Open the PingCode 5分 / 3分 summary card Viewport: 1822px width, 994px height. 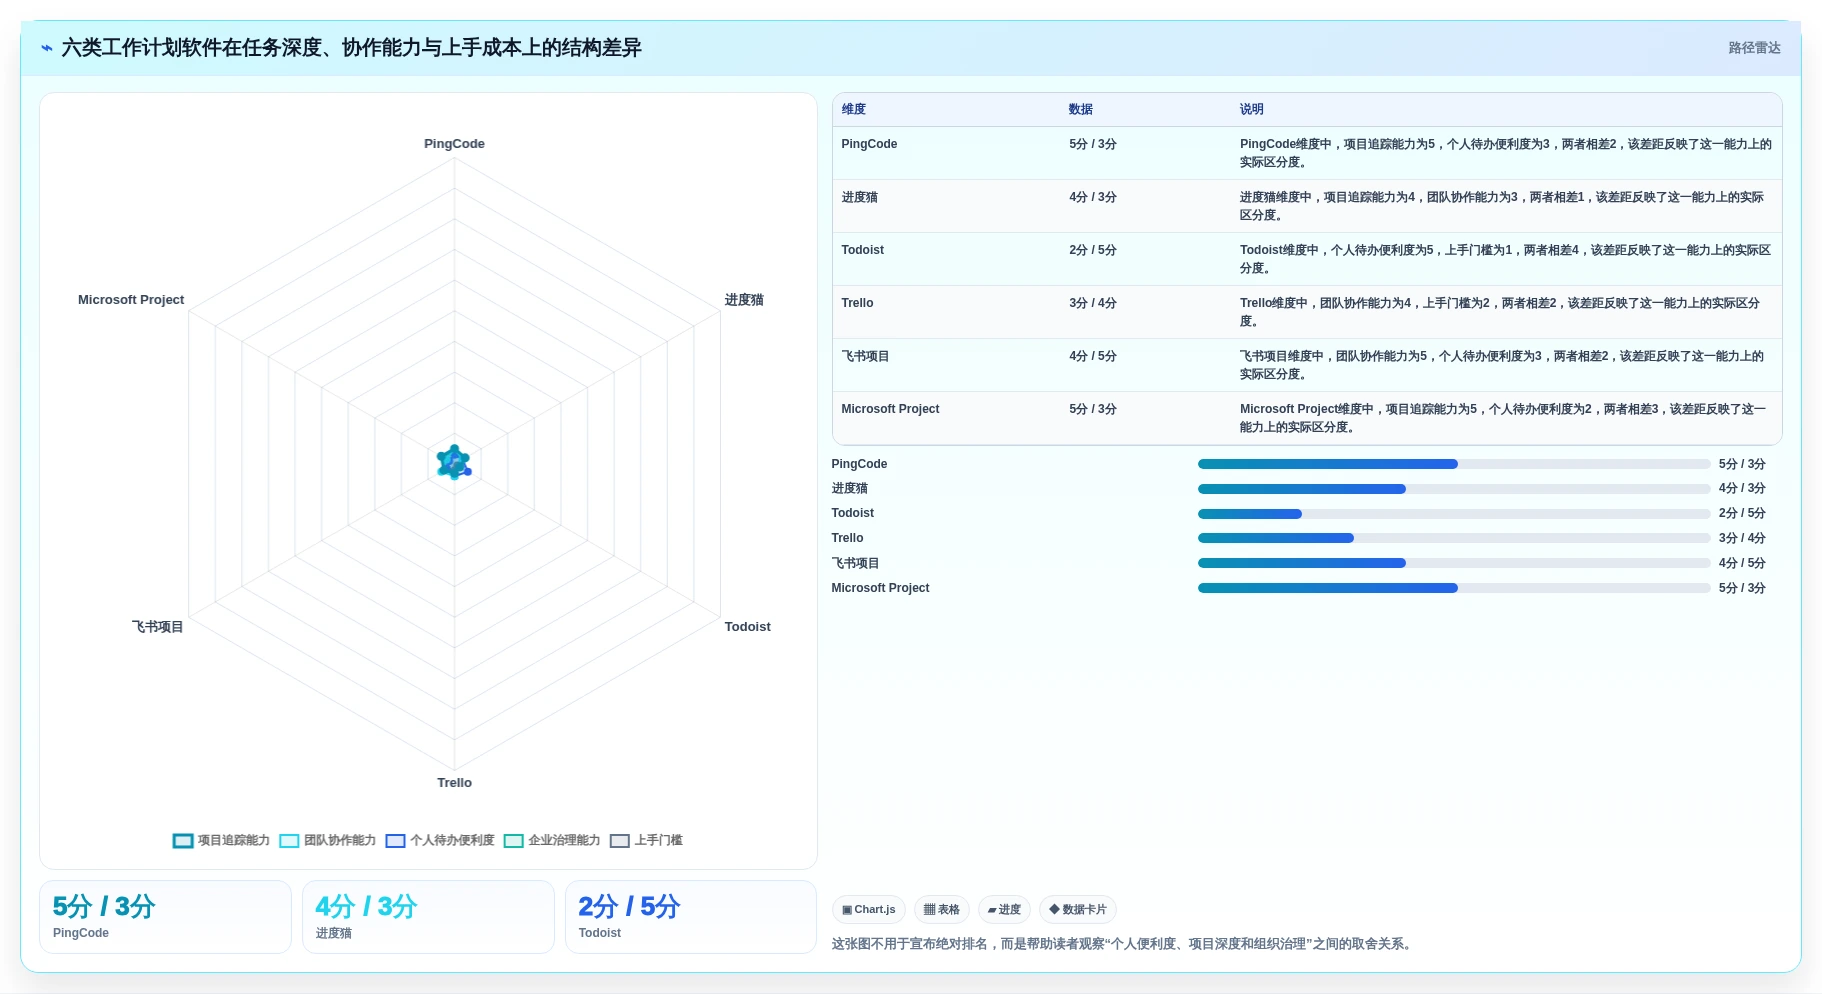[x=165, y=917]
